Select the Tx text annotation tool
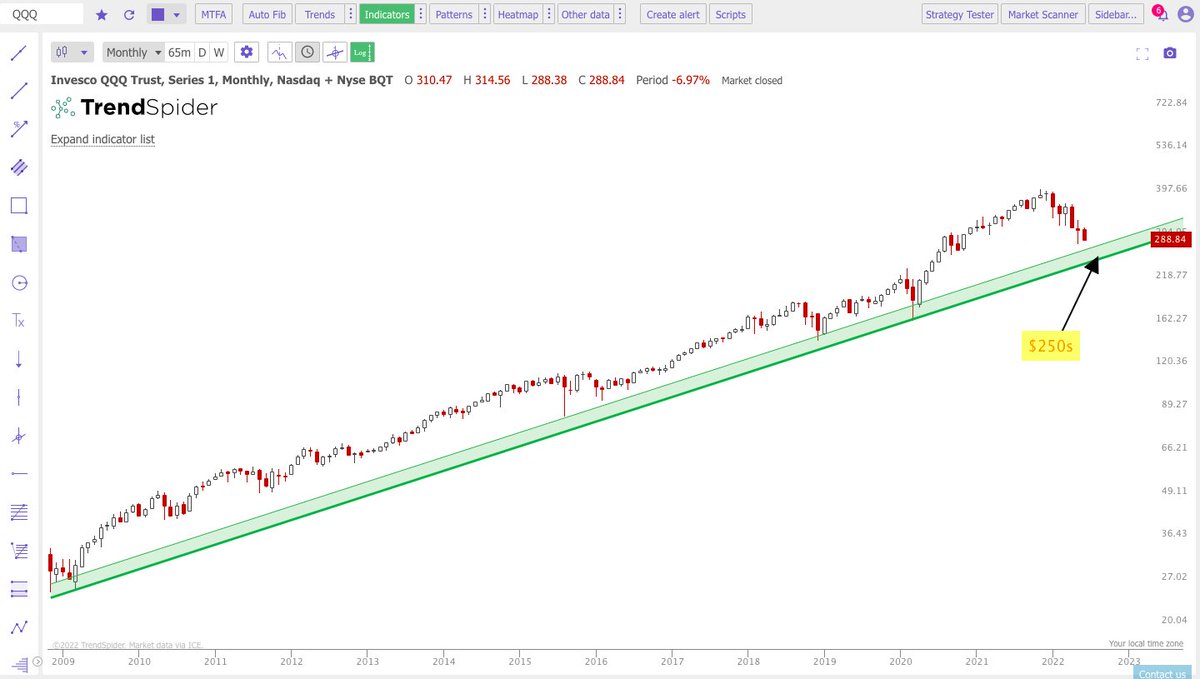Viewport: 1200px width, 679px height. [18, 321]
